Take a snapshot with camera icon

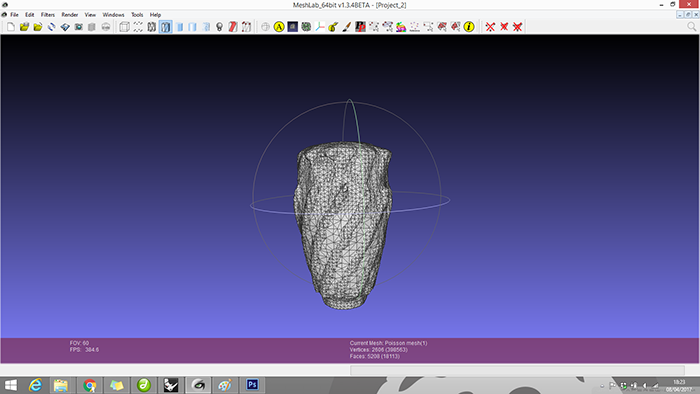79,27
